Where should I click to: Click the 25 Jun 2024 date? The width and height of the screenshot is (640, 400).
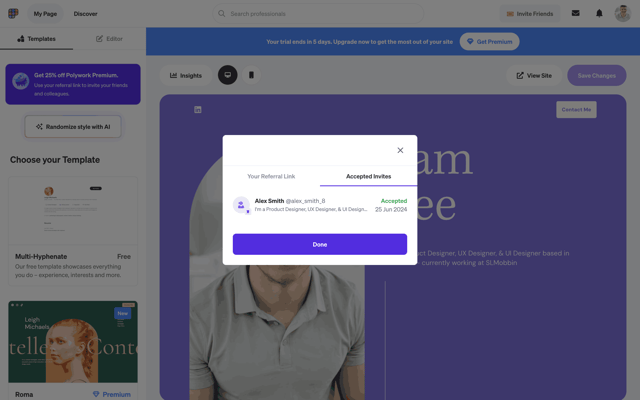[391, 209]
